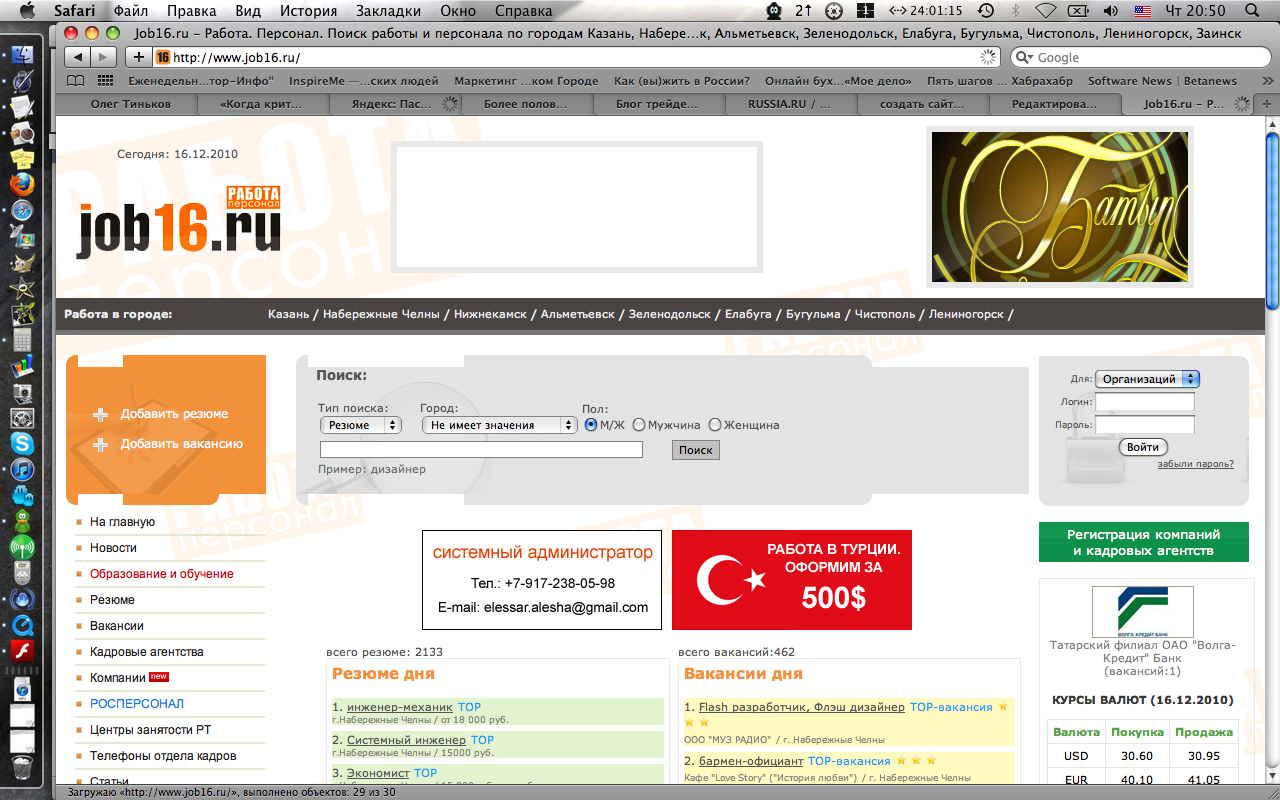
Task: Open the Организаций login type dropdown
Action: click(1147, 379)
